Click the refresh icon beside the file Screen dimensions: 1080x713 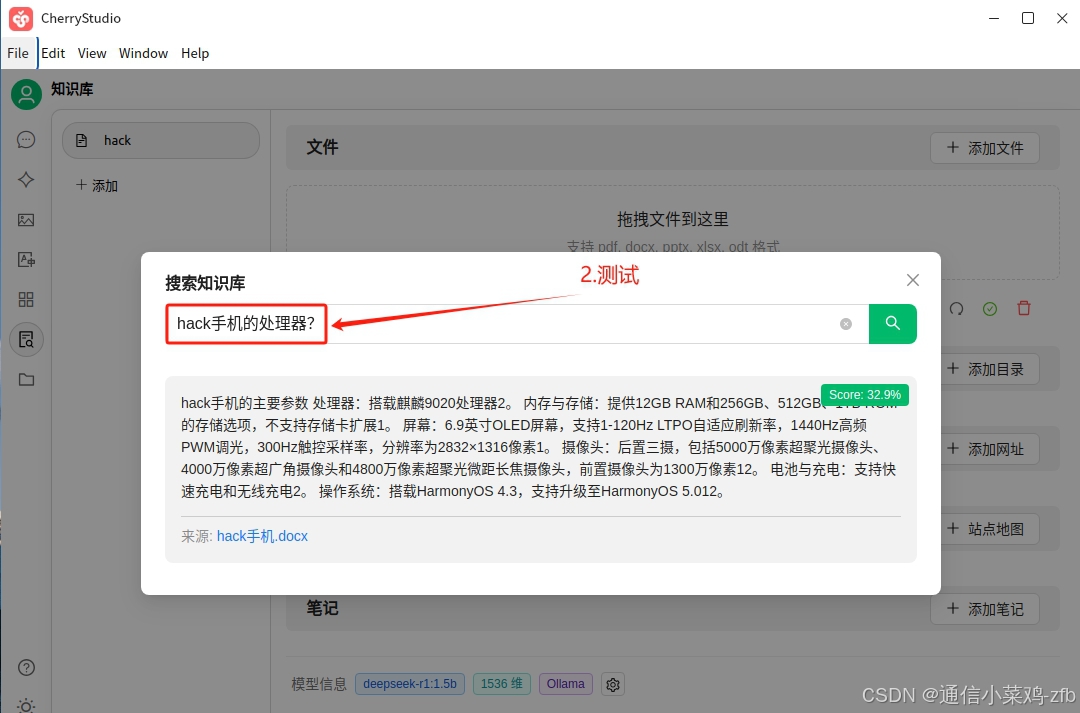pyautogui.click(x=956, y=309)
